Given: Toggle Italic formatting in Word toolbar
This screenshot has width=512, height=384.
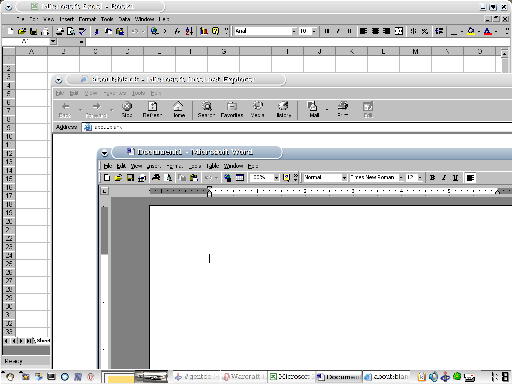Looking at the screenshot, I should [444, 178].
